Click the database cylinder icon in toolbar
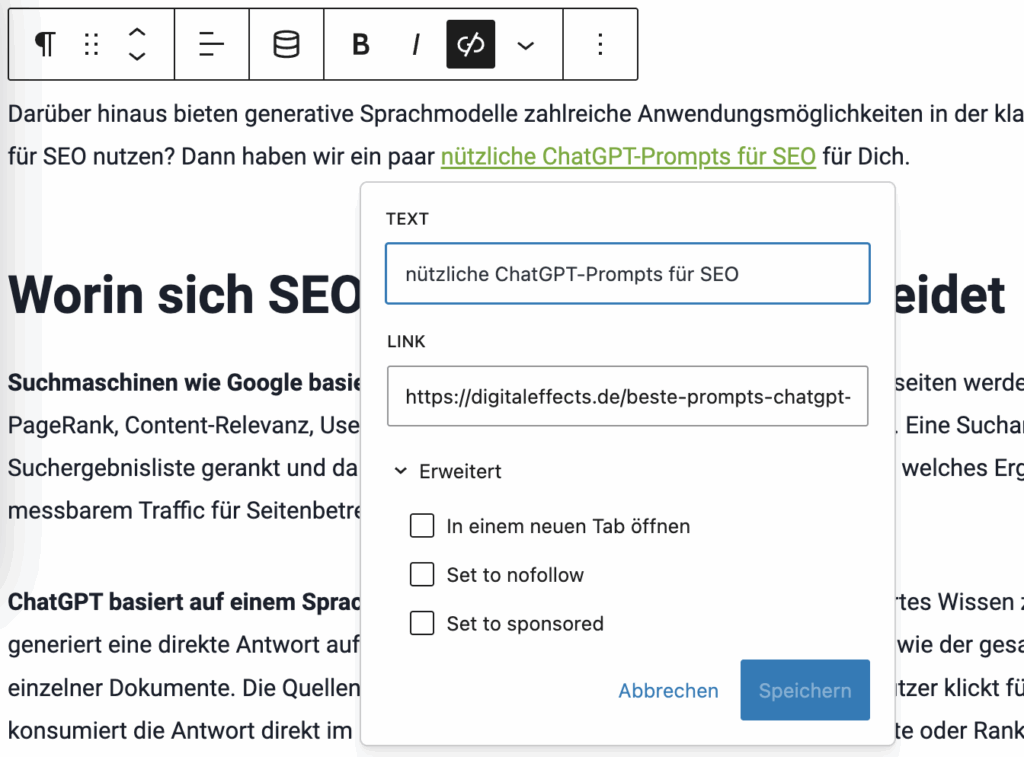 point(286,44)
